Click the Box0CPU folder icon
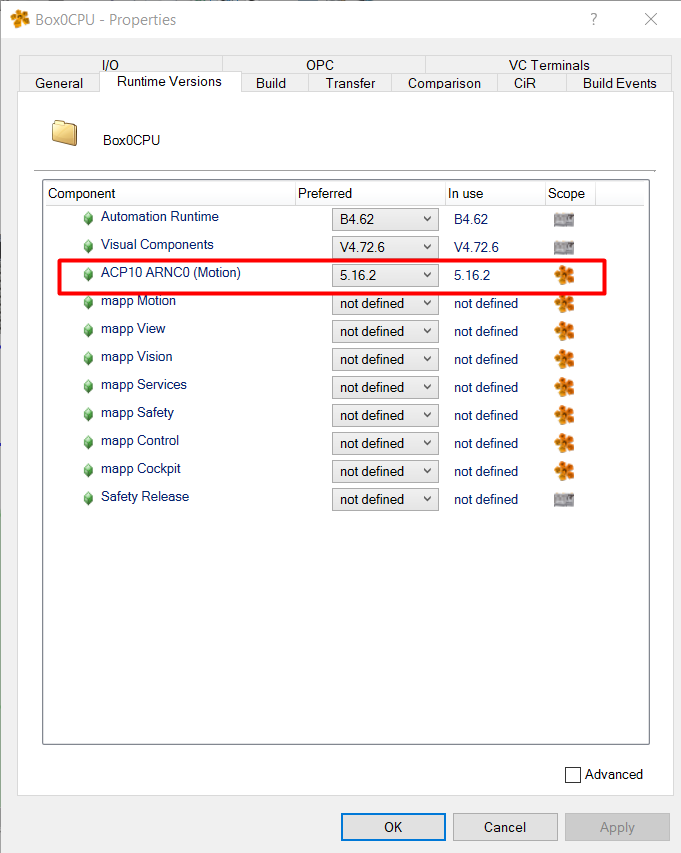The height and width of the screenshot is (853, 681). tap(65, 133)
